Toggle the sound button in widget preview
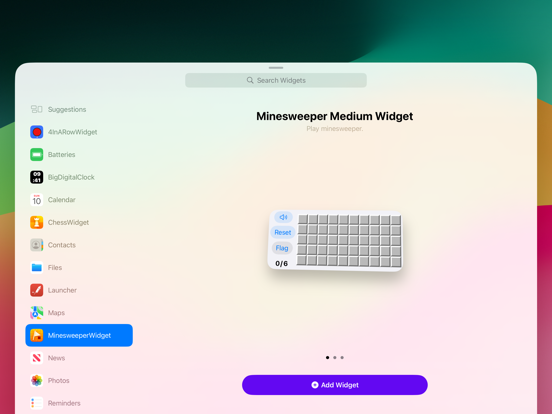The width and height of the screenshot is (552, 414). 283,217
